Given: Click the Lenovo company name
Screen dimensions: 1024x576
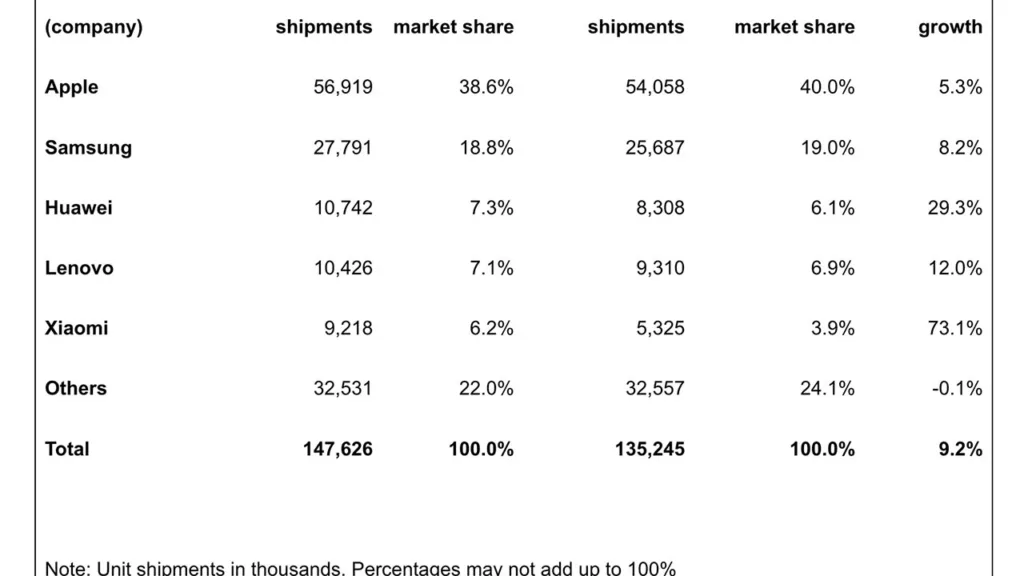Looking at the screenshot, I should pos(79,268).
